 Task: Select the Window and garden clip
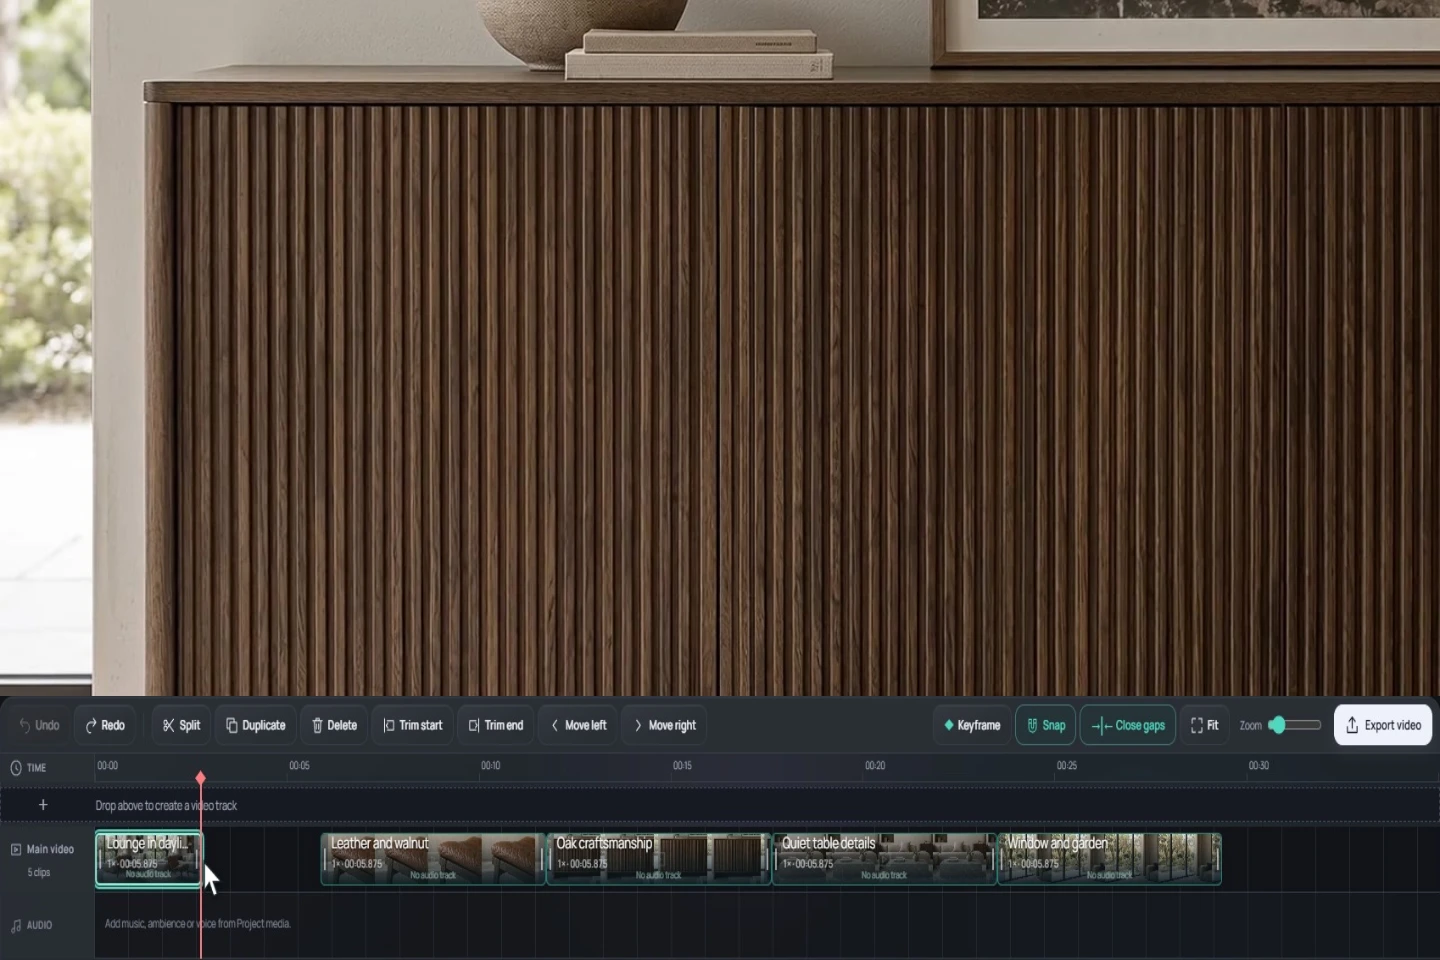(1110, 859)
